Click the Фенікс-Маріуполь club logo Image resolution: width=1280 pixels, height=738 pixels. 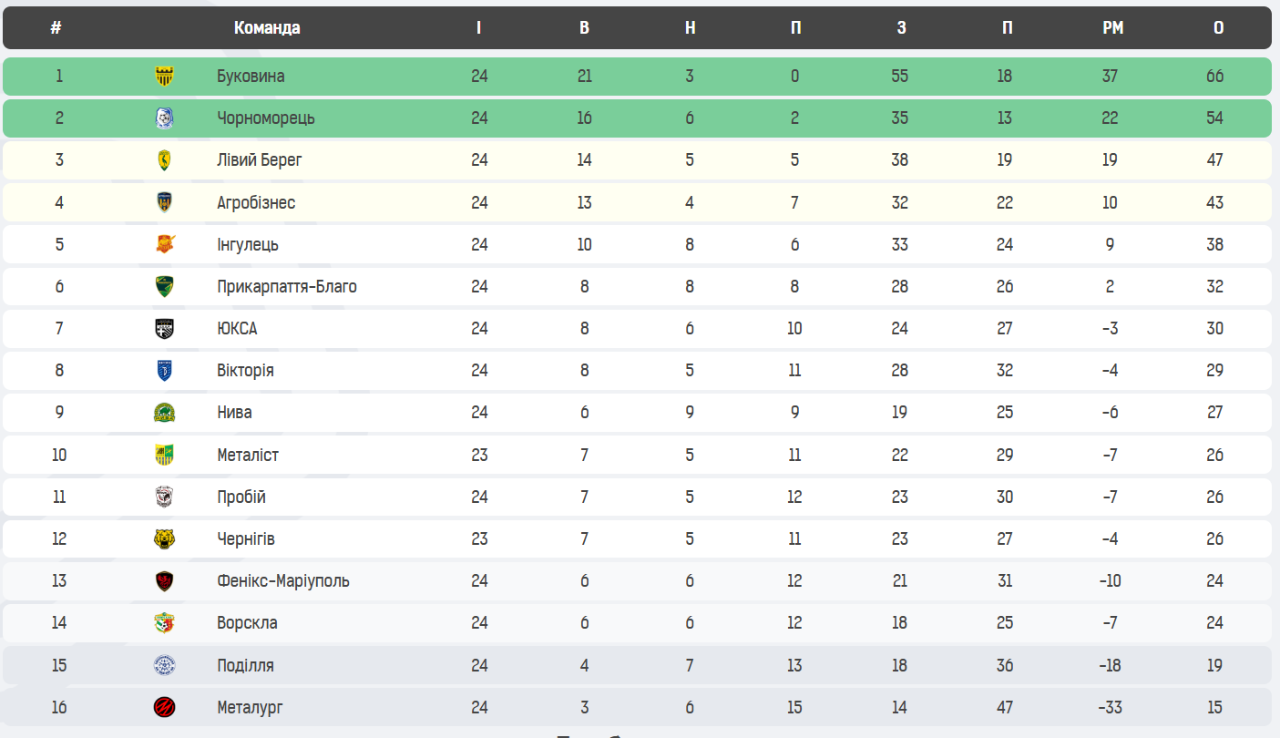coord(164,581)
